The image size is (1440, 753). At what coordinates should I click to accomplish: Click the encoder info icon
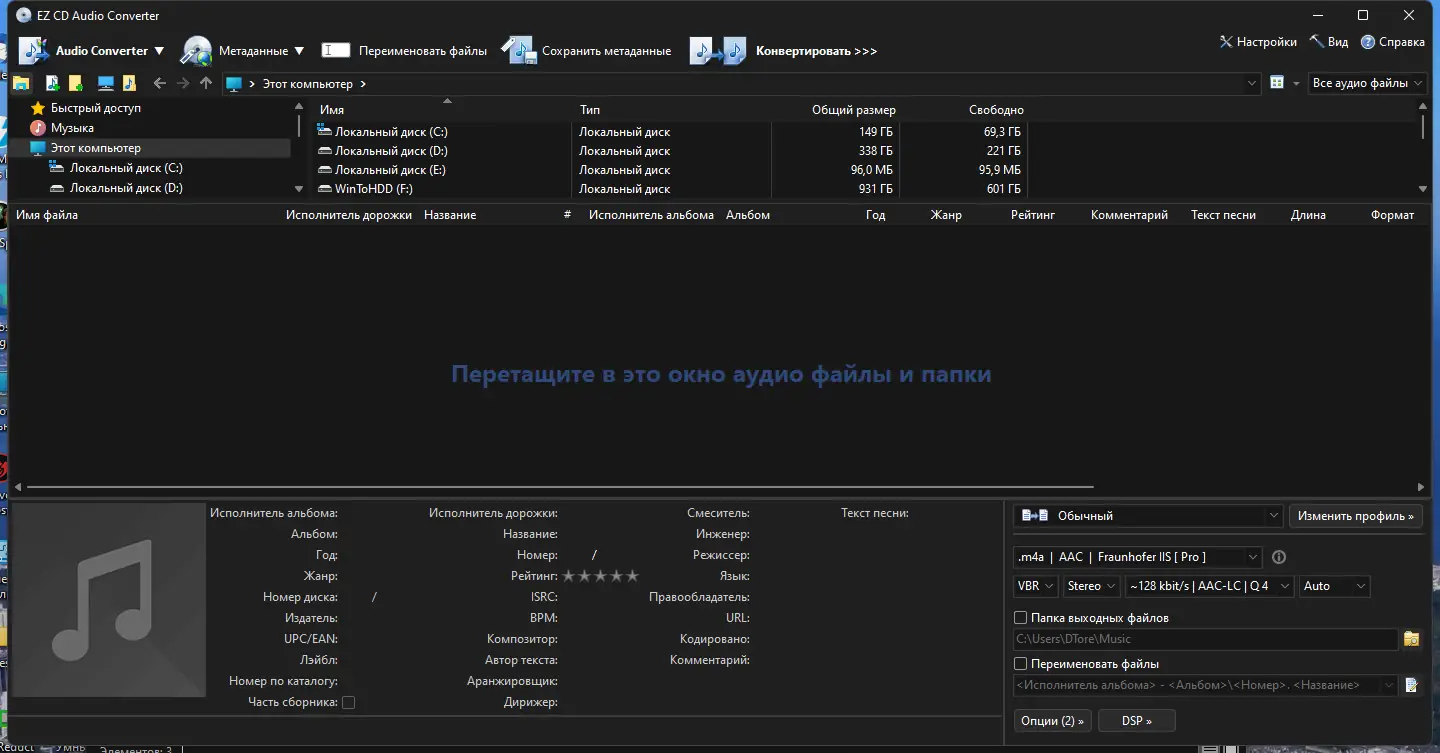(1278, 557)
